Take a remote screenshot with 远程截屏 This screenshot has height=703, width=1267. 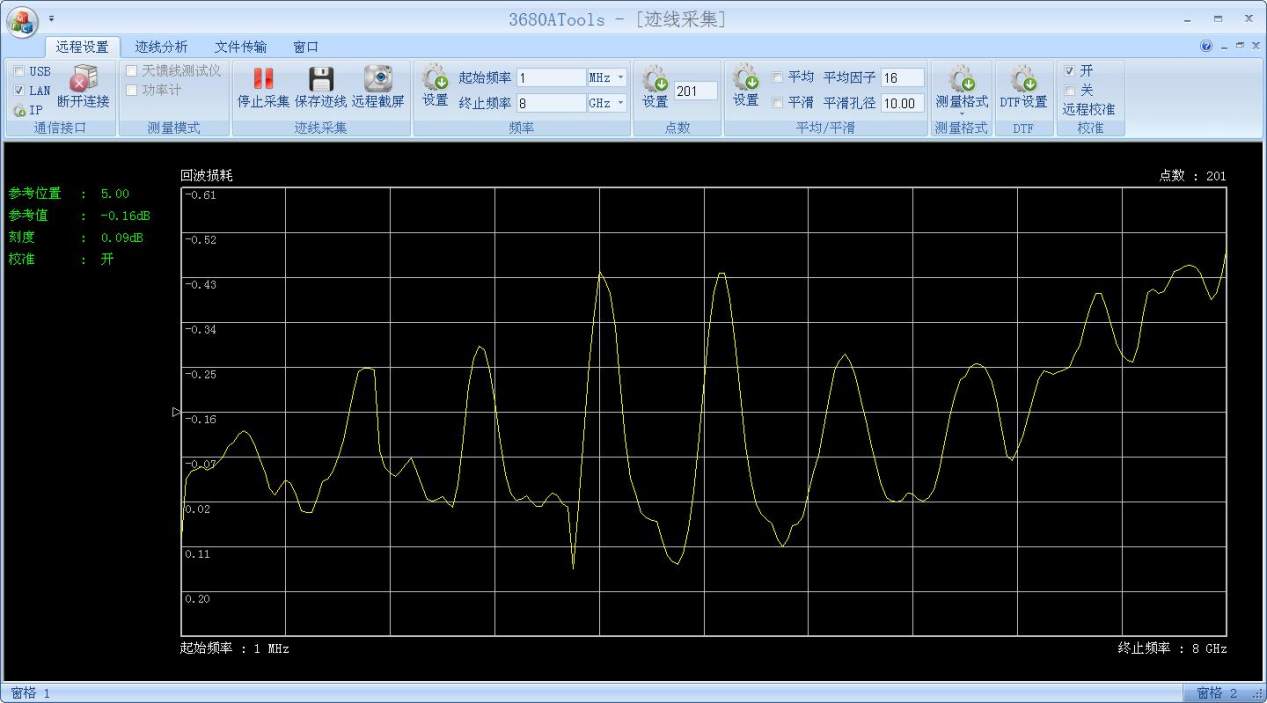click(x=378, y=79)
